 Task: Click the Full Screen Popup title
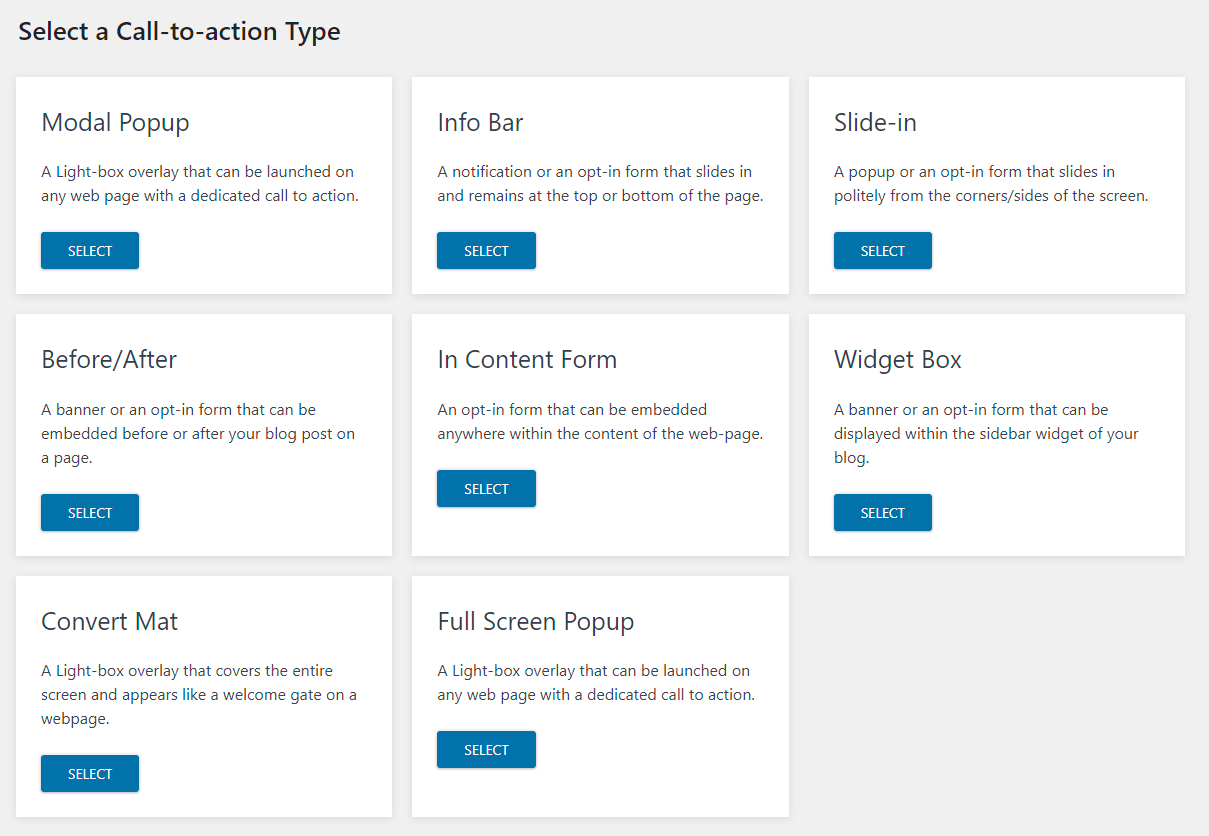point(536,622)
